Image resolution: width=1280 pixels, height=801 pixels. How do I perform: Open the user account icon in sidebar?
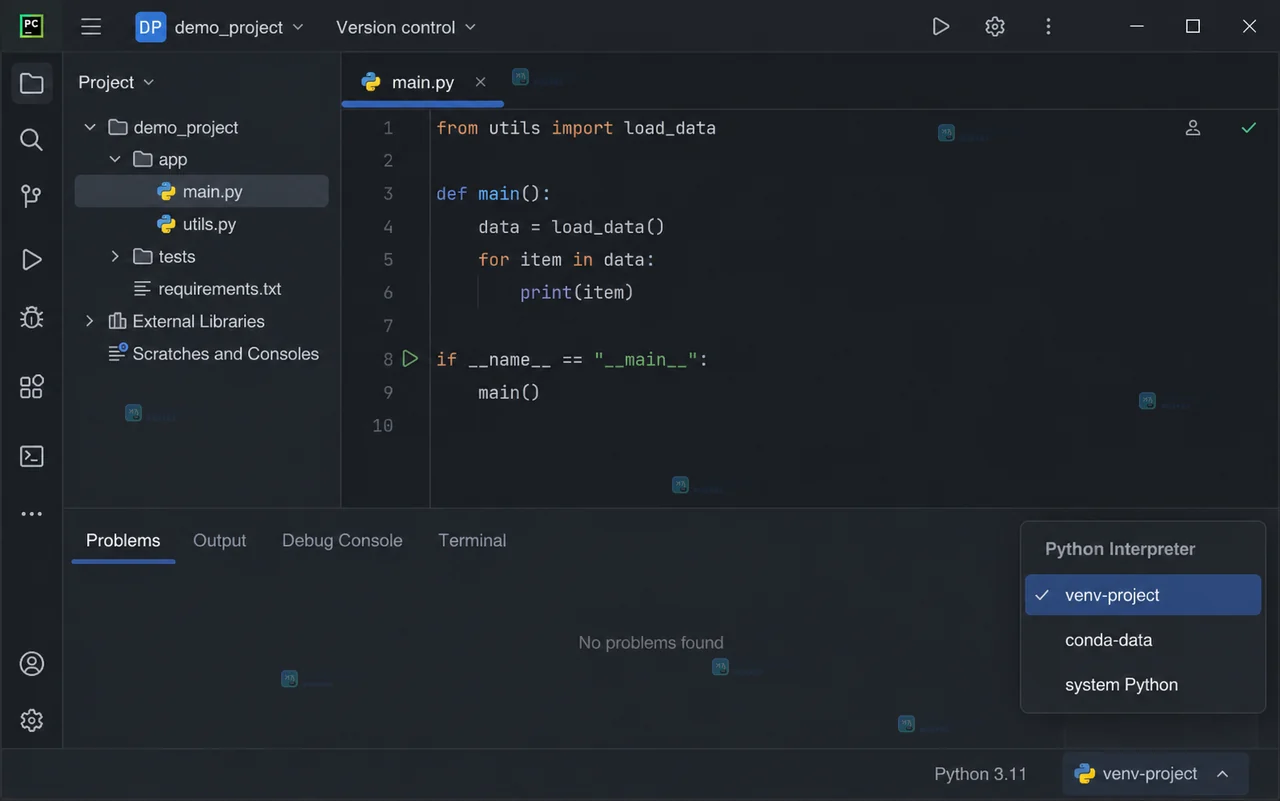[x=32, y=664]
